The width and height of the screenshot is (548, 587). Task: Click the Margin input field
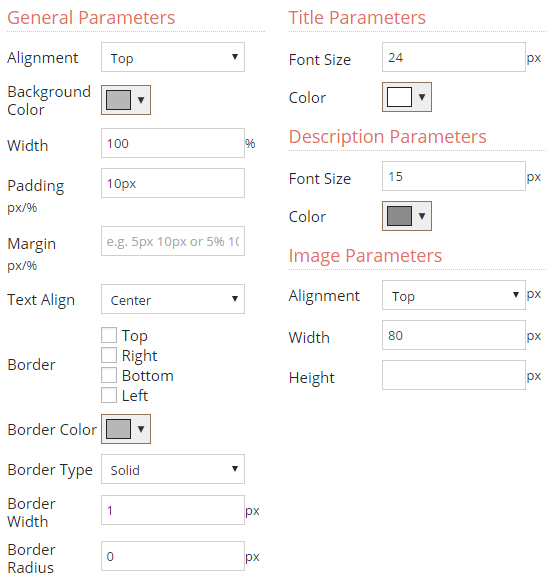click(173, 241)
